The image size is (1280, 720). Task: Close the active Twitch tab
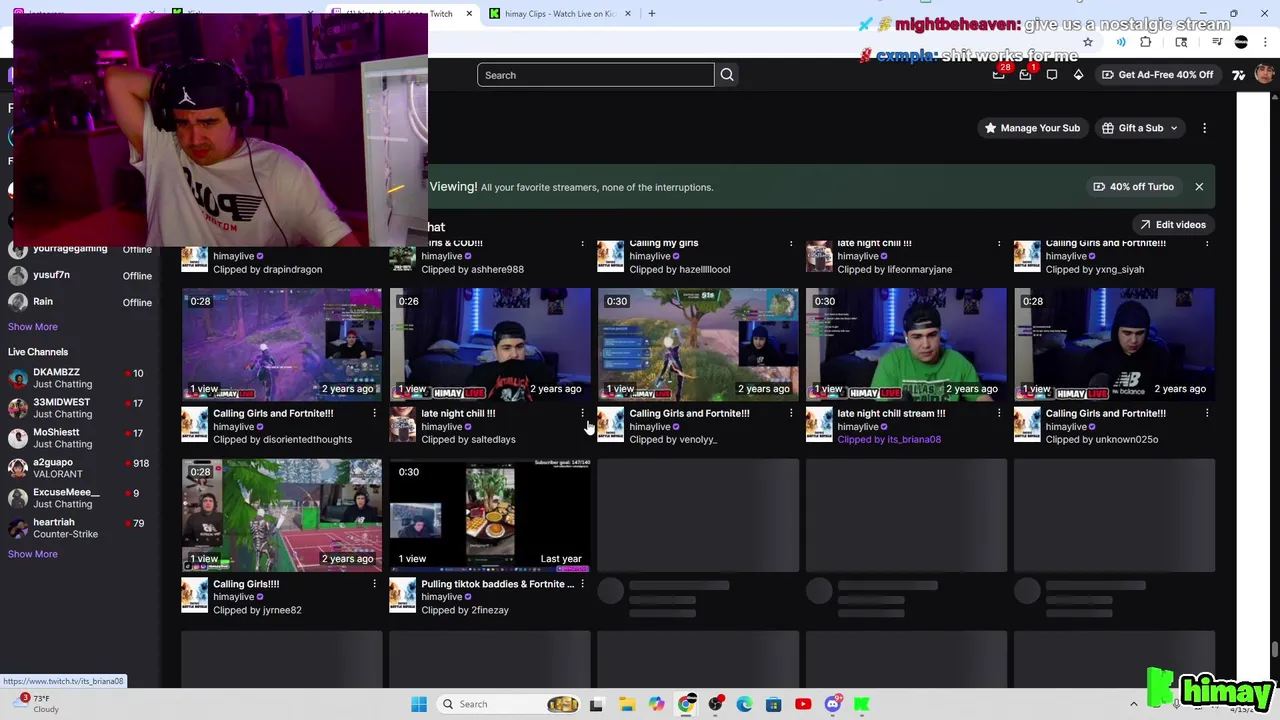point(469,13)
